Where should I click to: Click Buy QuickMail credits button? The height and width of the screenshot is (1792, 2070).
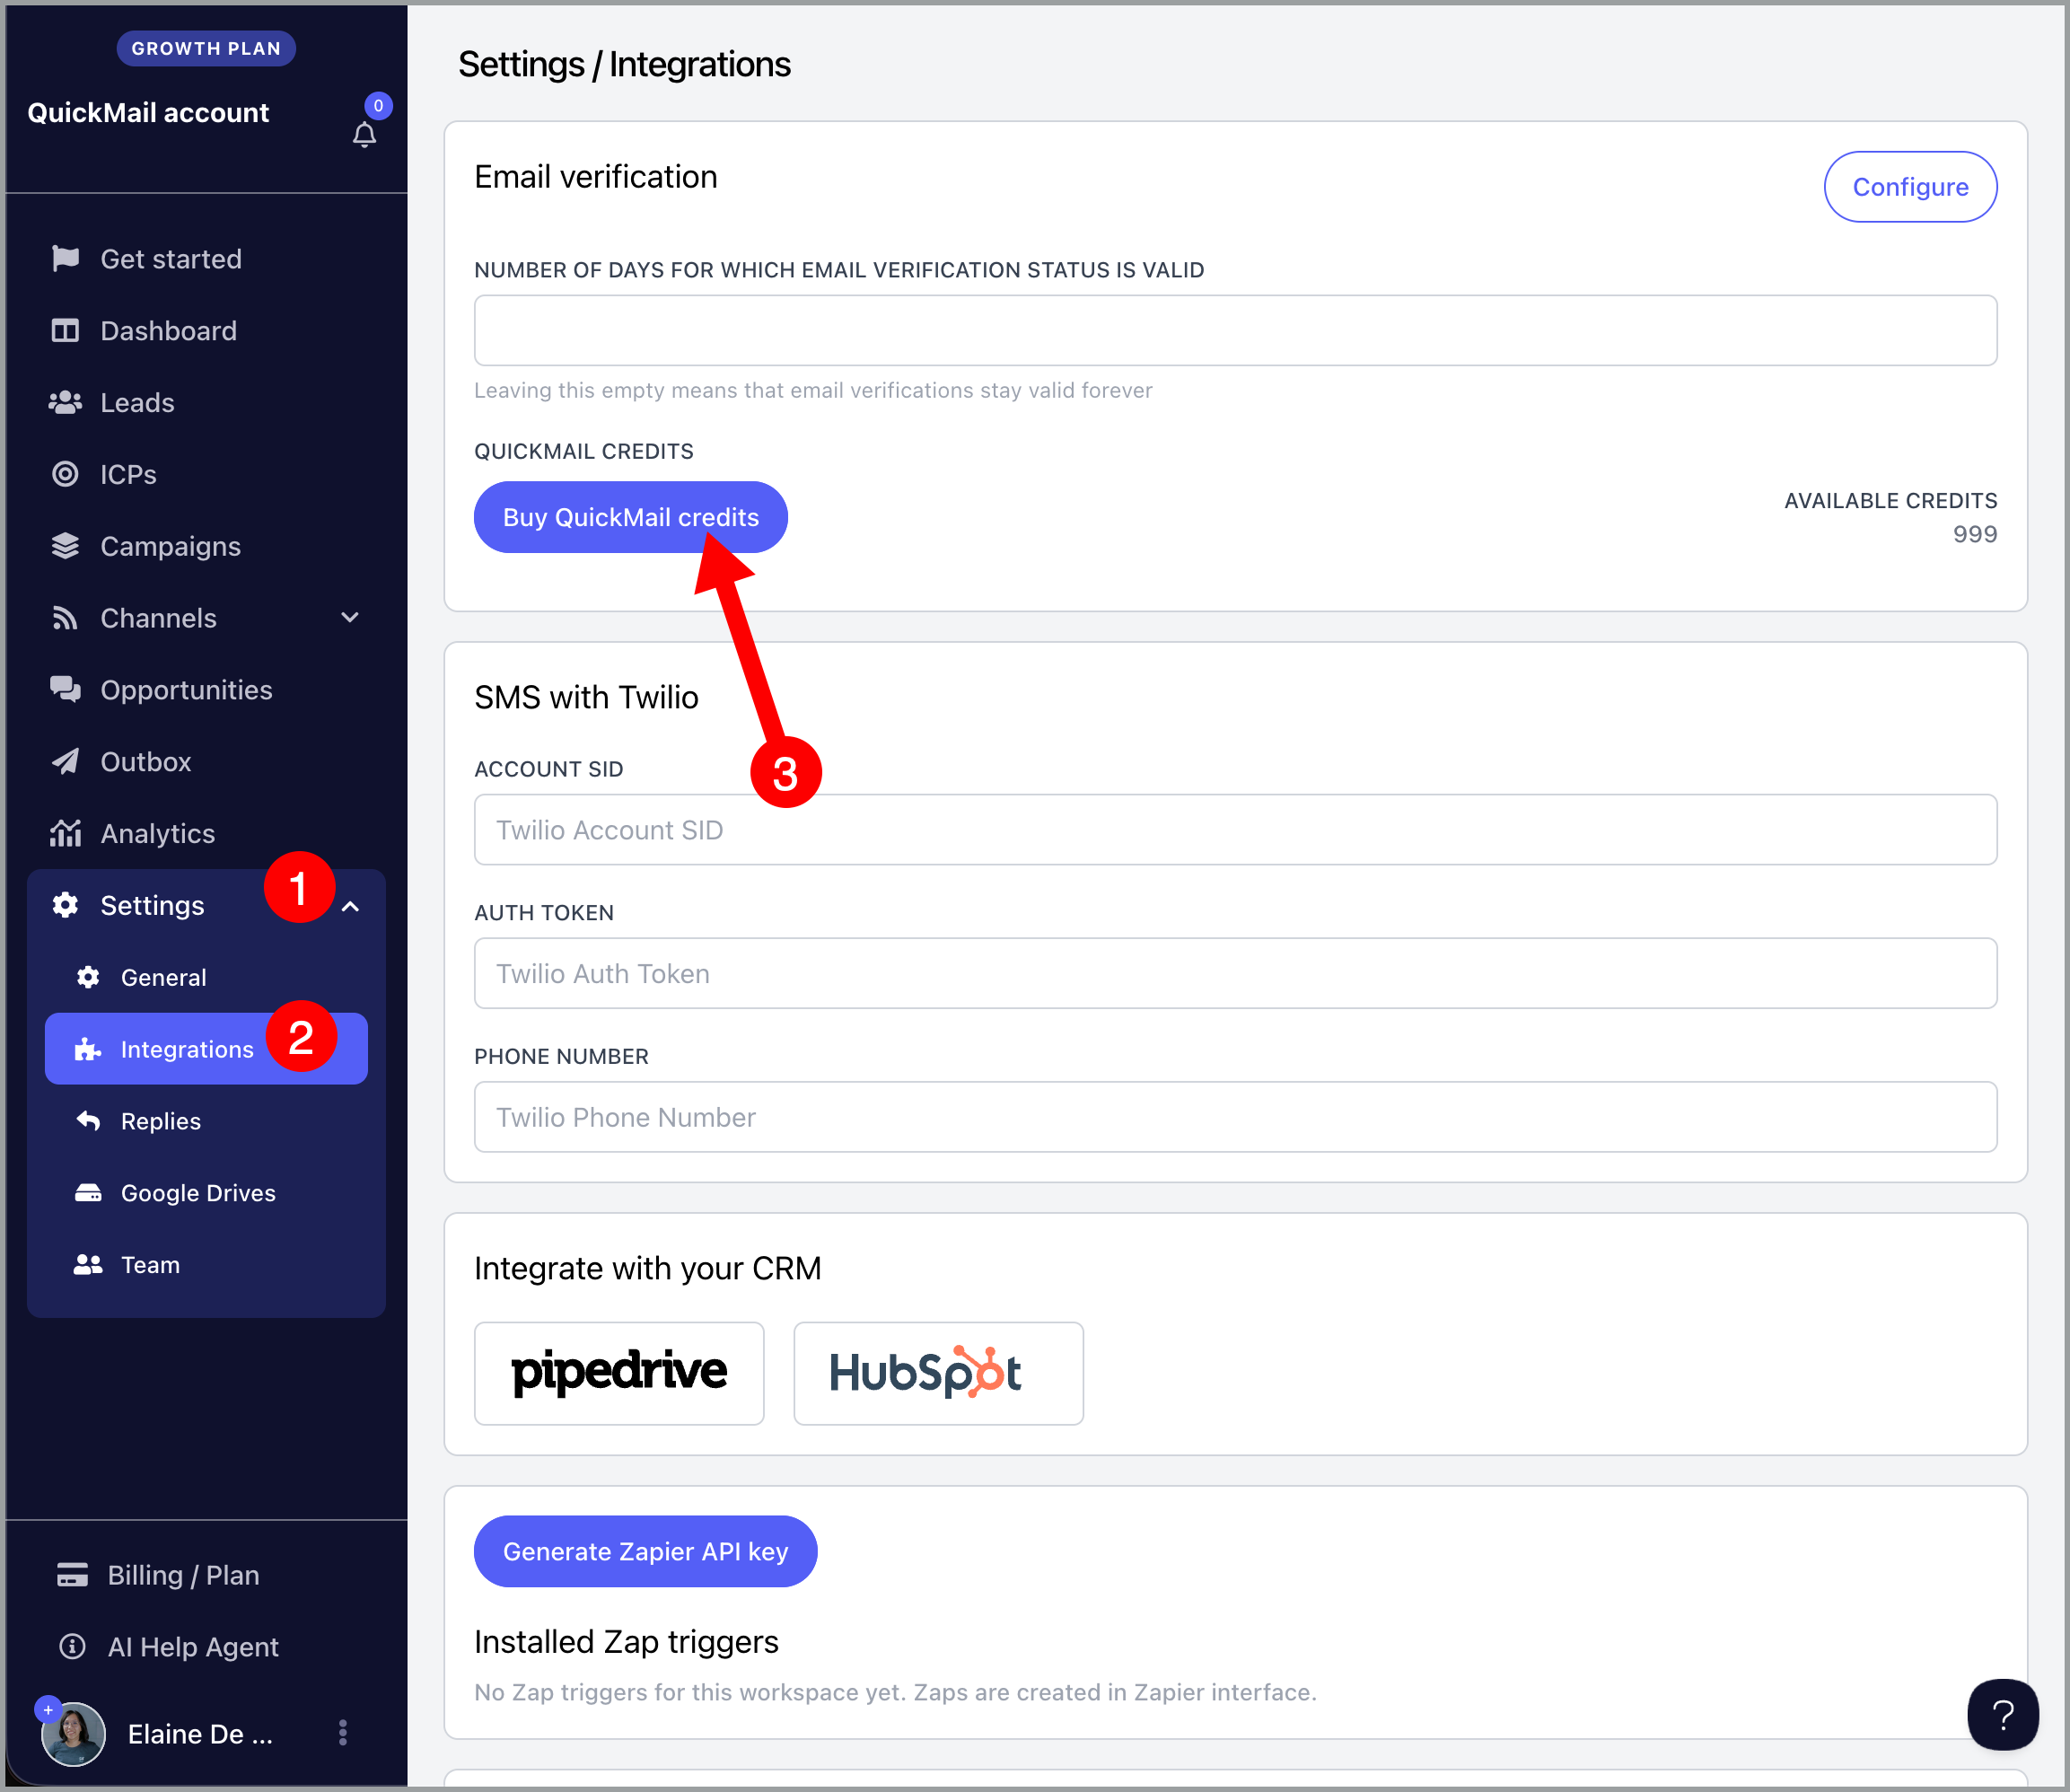[x=631, y=517]
